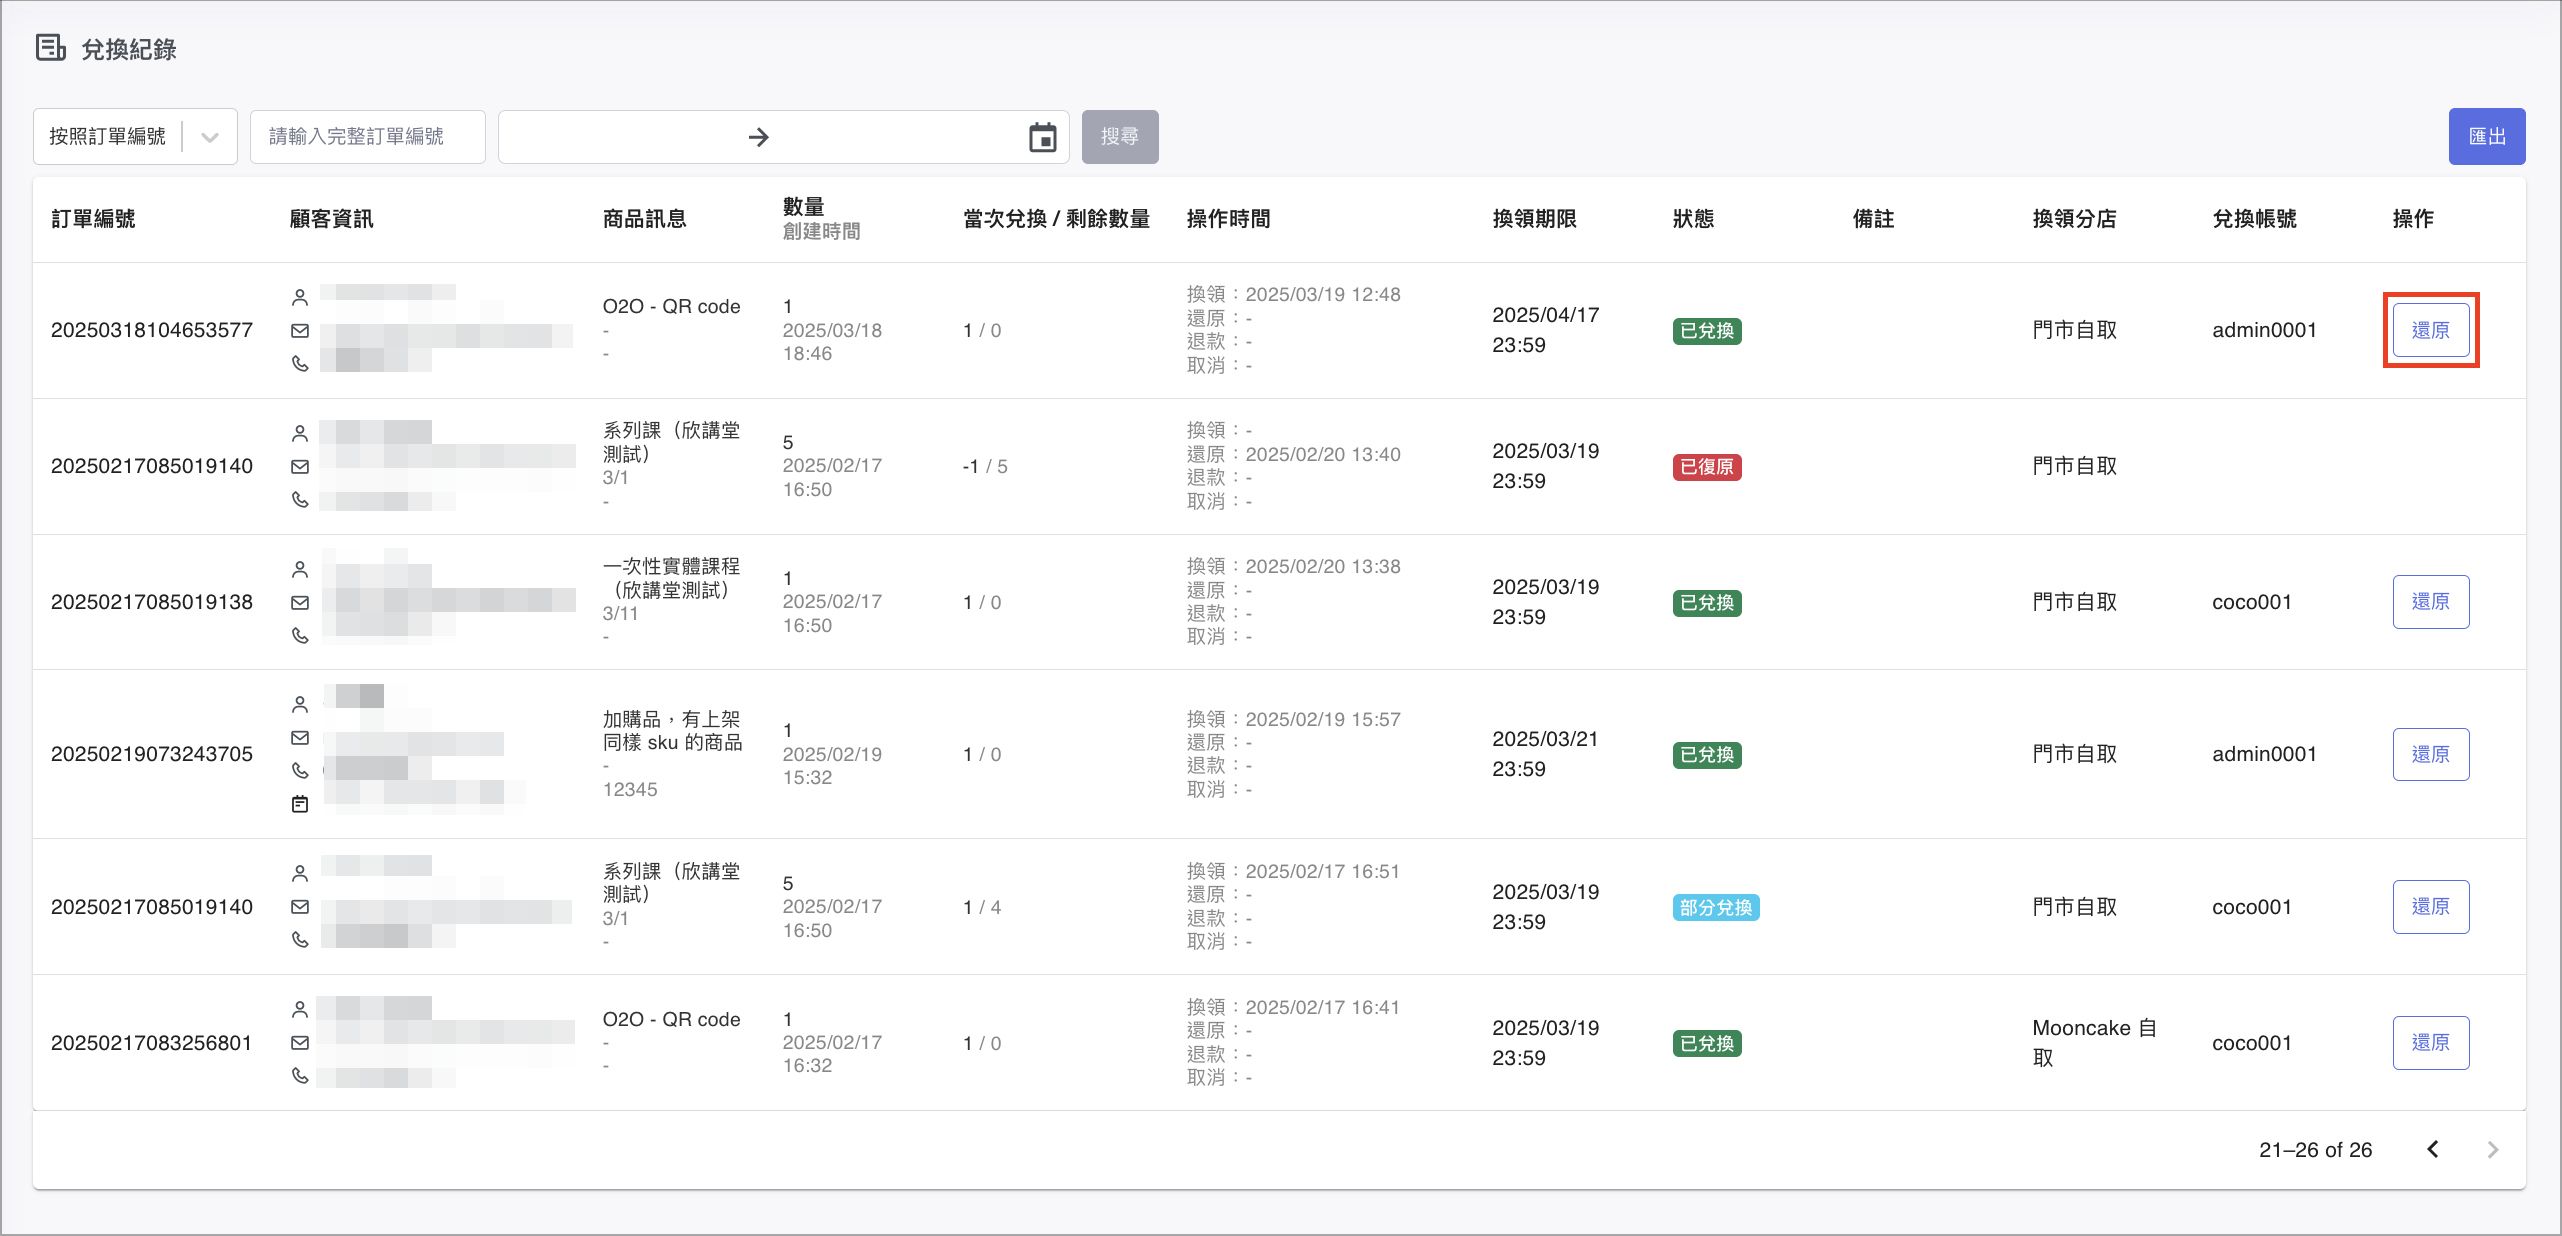Click the 已兌換 status badge of order 20250318104653577
Screen dimensions: 2562x1236
pyautogui.click(x=1707, y=331)
